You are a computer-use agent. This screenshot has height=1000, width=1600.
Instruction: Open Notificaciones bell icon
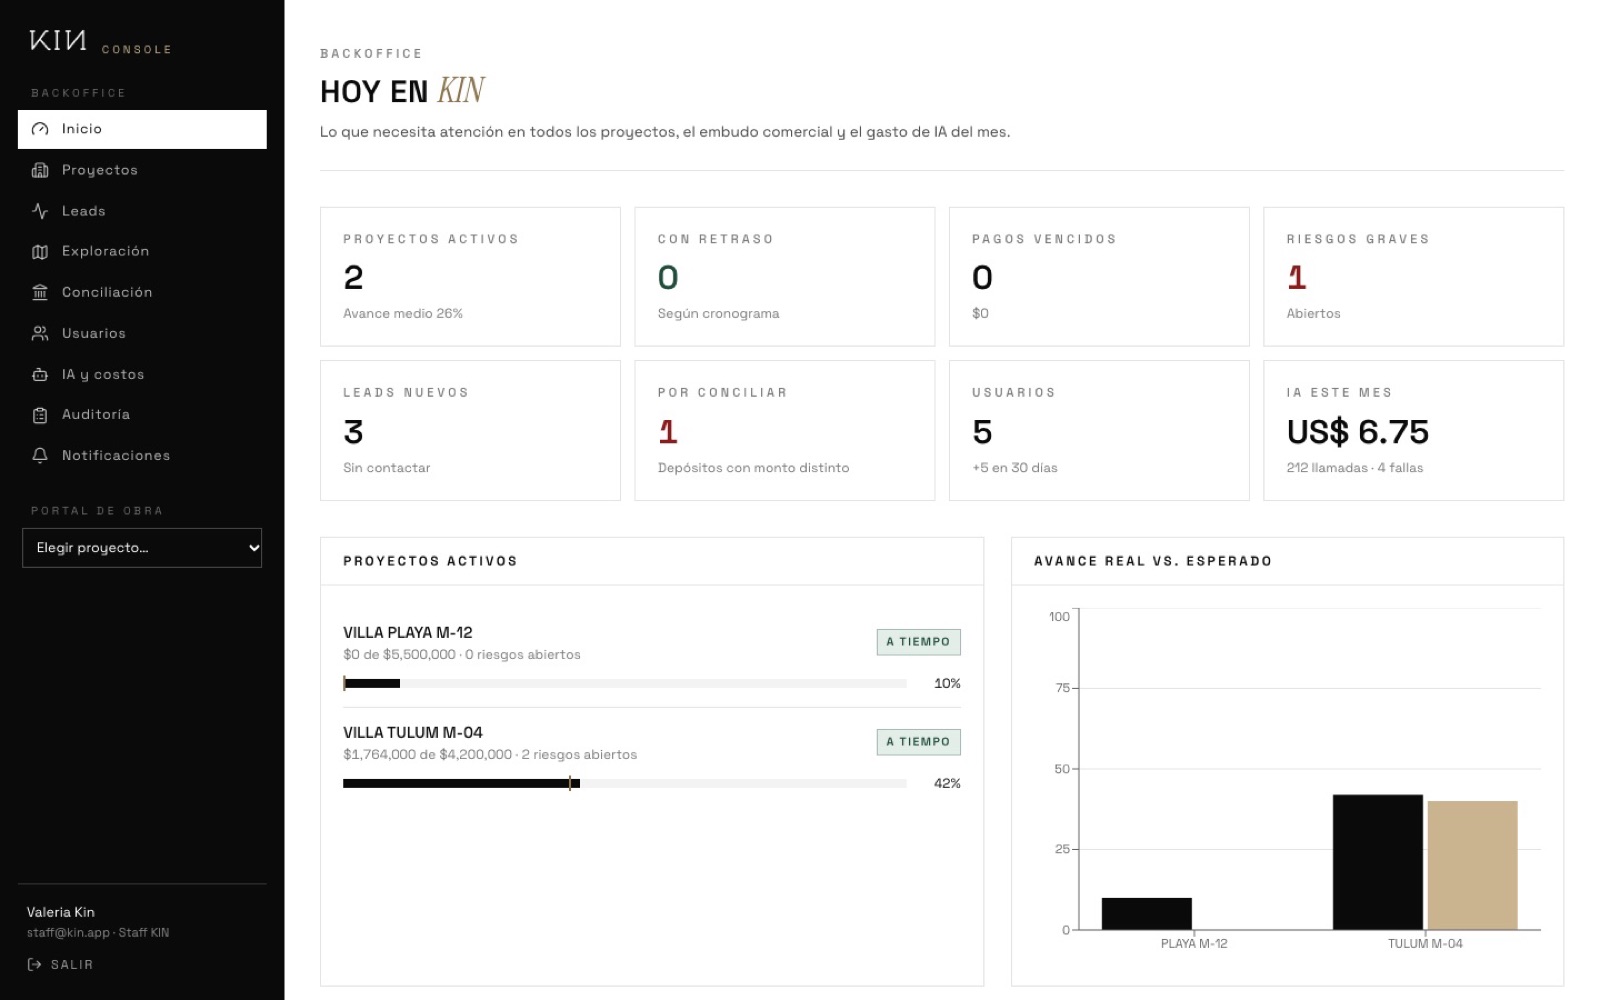(40, 455)
